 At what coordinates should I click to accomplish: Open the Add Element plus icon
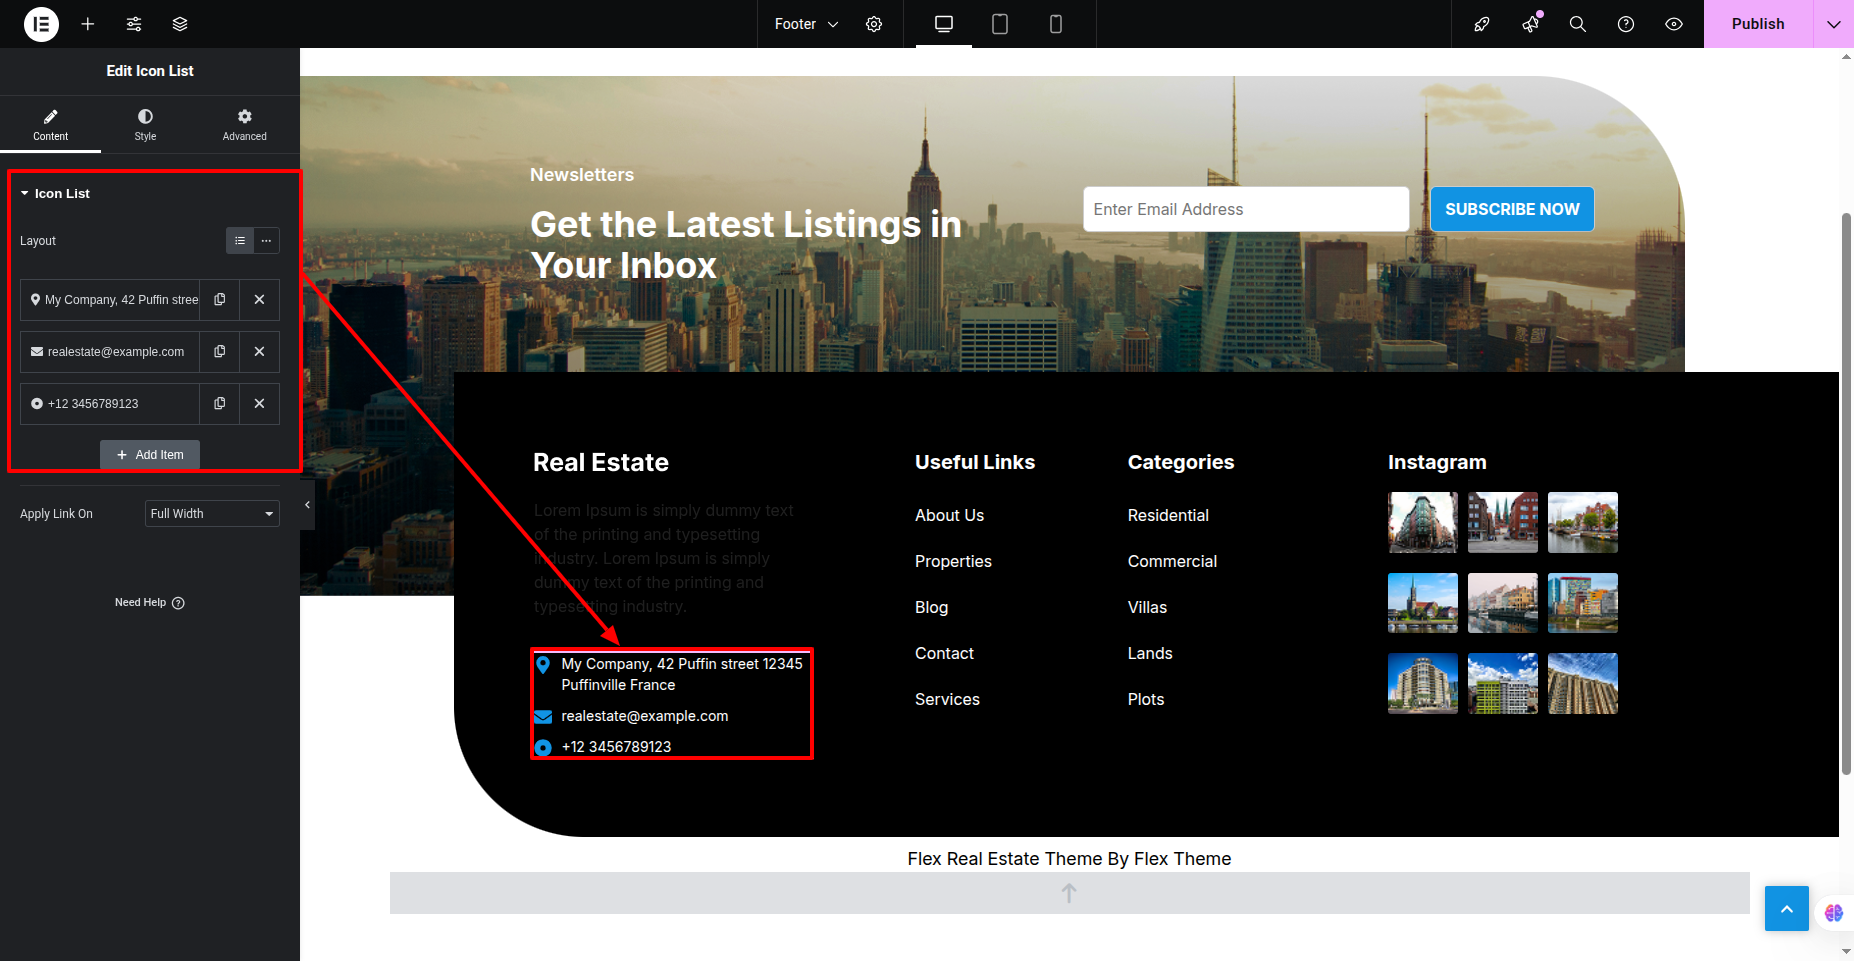pyautogui.click(x=88, y=24)
